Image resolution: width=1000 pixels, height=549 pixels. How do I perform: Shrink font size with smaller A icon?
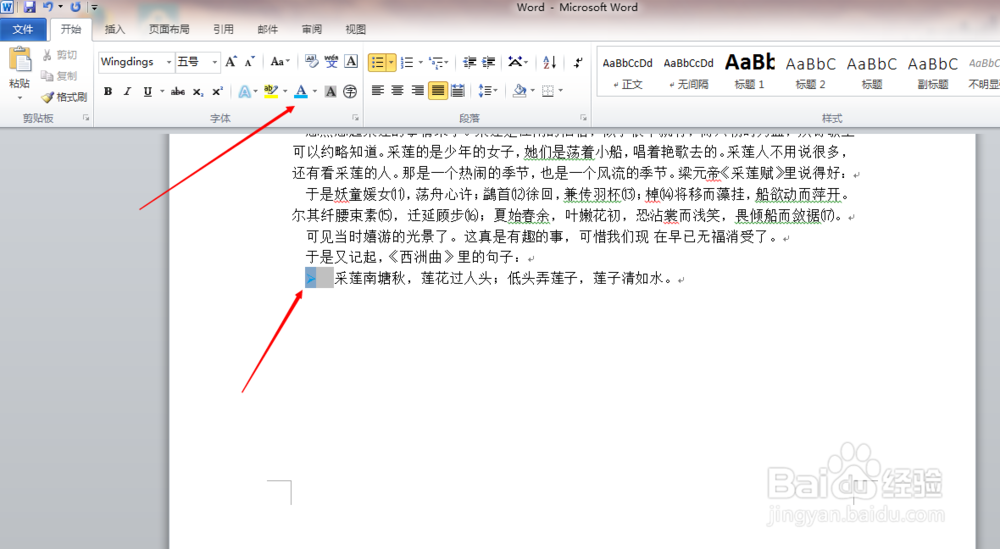250,62
